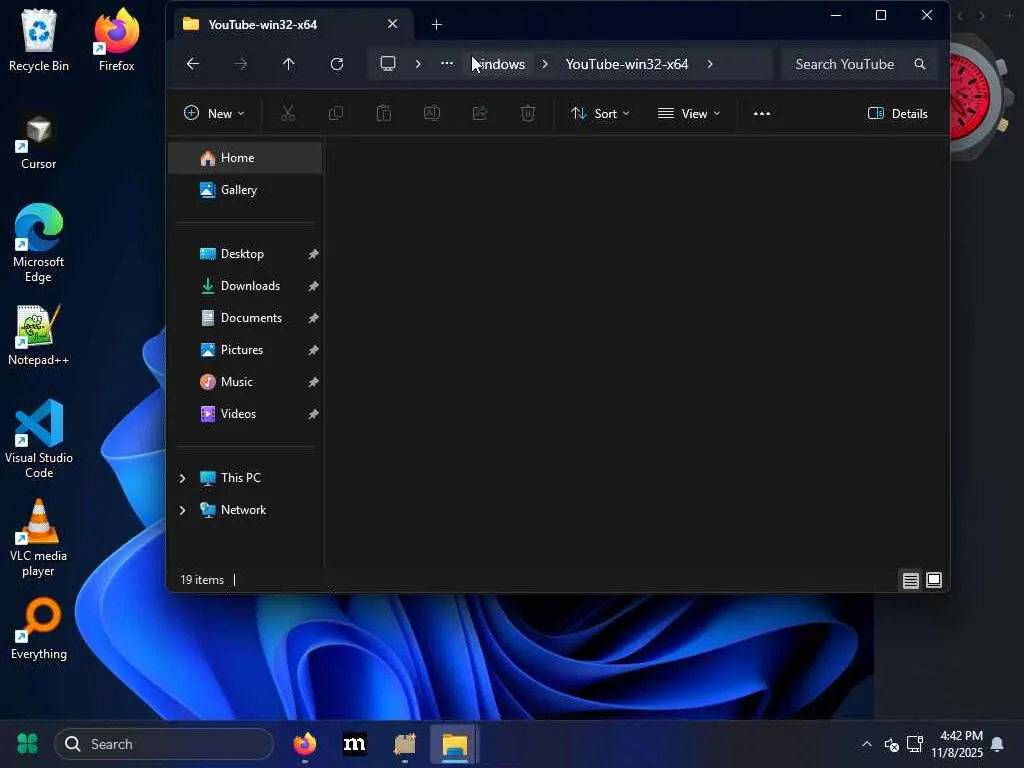Click the pin icon beside Downloads
The image size is (1024, 768).
tap(313, 286)
